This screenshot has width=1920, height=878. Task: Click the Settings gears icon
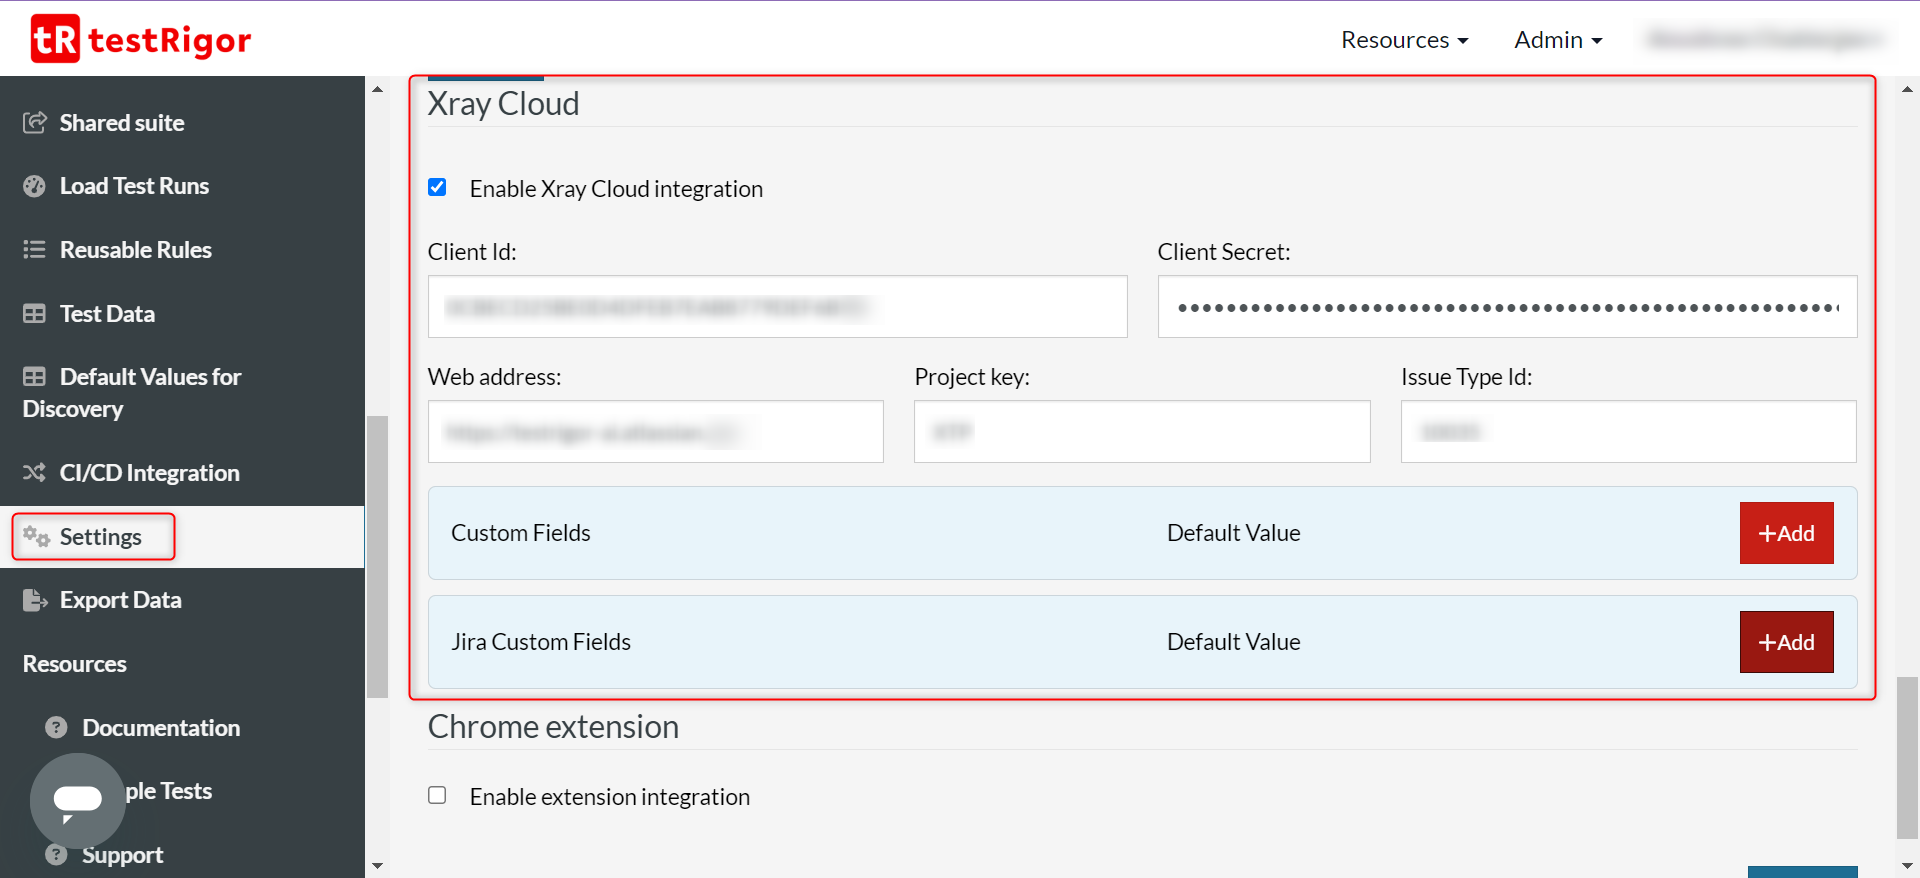[x=37, y=537]
